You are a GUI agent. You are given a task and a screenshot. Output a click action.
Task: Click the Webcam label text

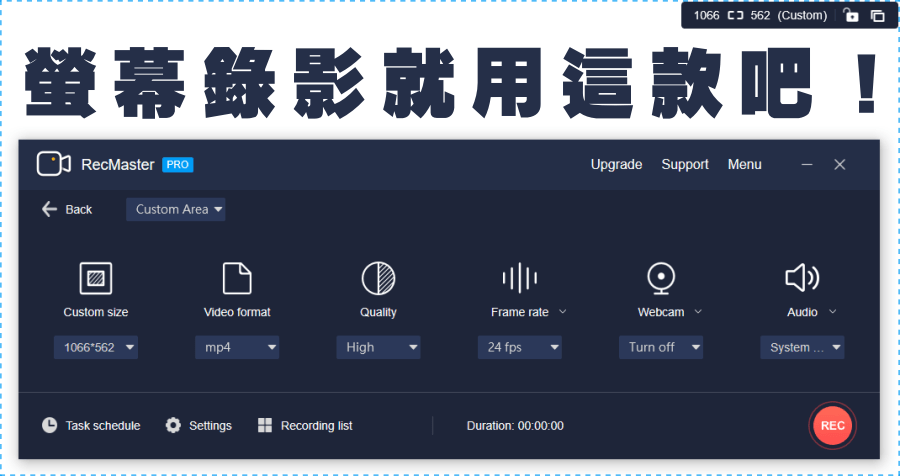tap(661, 312)
